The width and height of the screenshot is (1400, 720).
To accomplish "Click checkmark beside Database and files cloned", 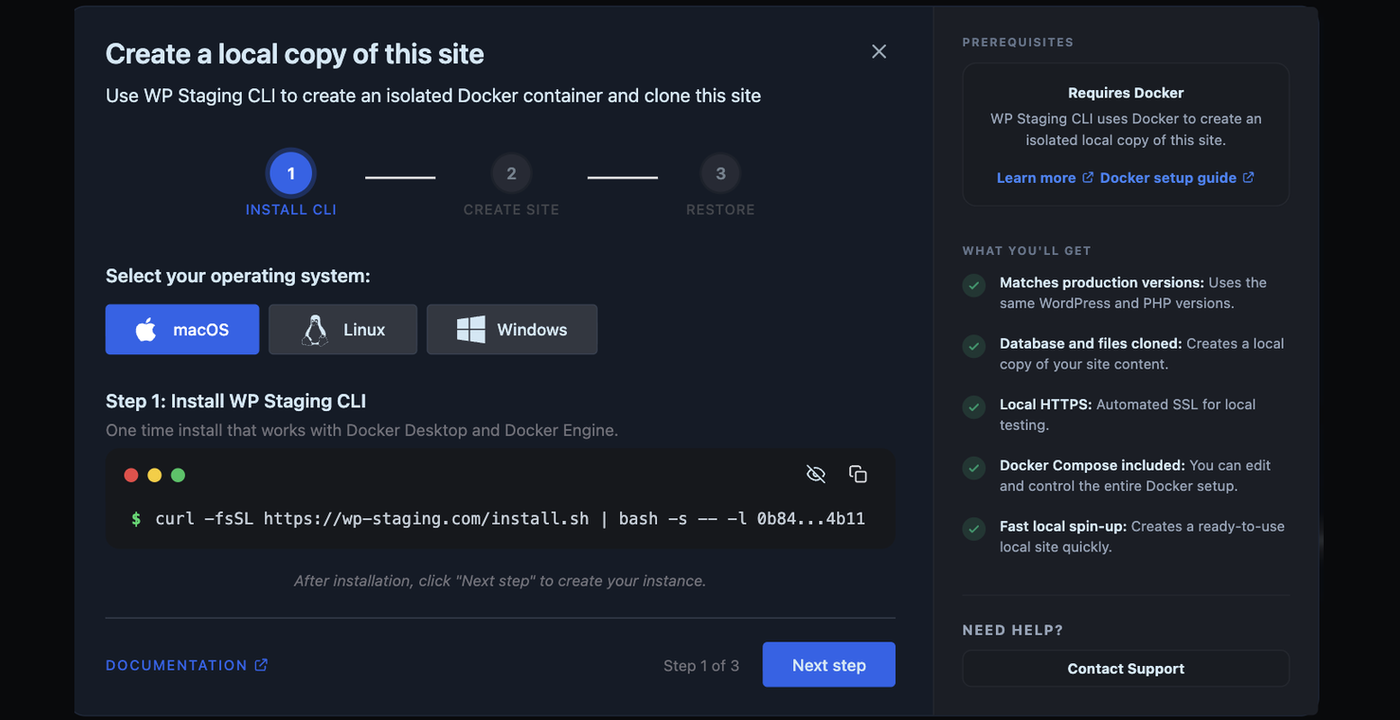I will [974, 346].
